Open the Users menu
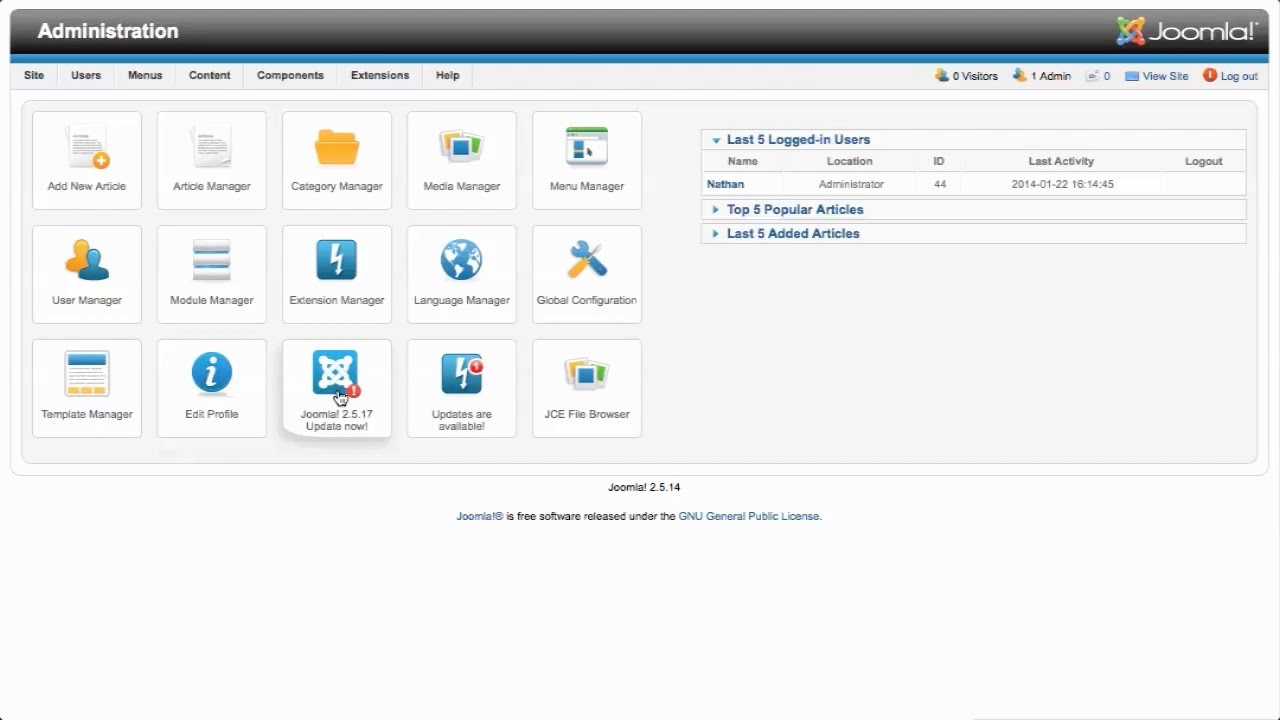Image resolution: width=1280 pixels, height=720 pixels. (x=86, y=75)
